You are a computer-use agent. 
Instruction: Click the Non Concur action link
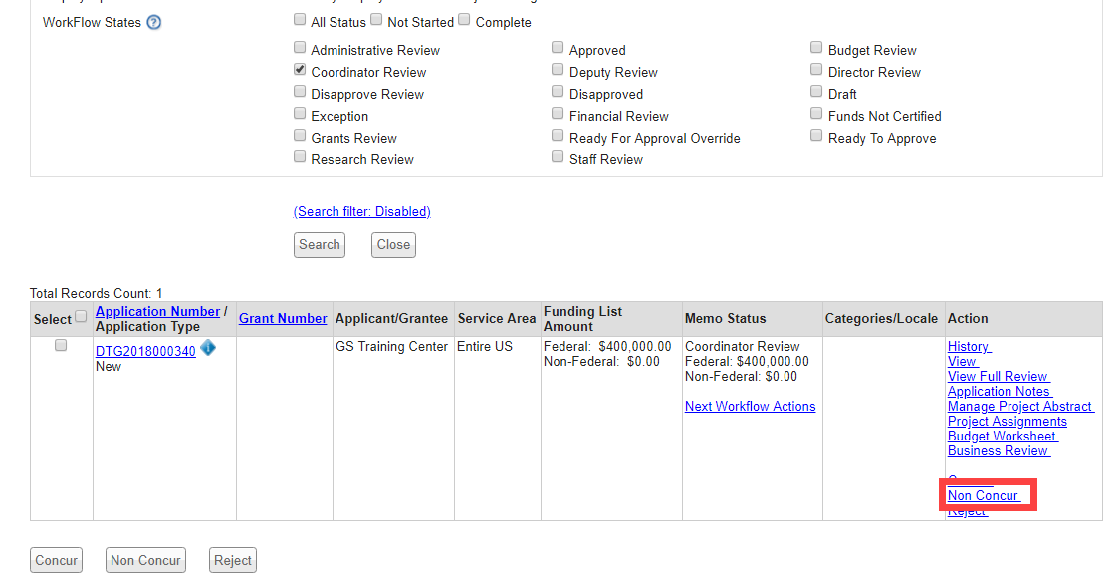pos(983,496)
